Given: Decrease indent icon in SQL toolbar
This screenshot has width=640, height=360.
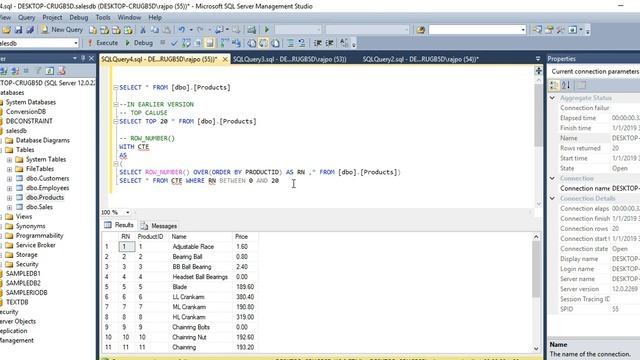Looking at the screenshot, I should (x=318, y=43).
